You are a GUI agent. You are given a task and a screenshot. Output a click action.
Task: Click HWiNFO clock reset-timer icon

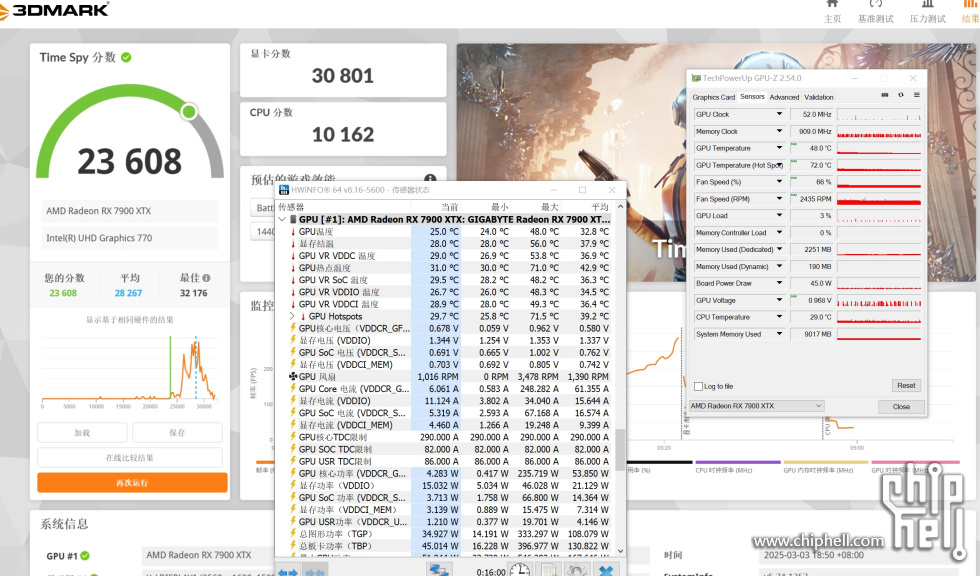[519, 570]
